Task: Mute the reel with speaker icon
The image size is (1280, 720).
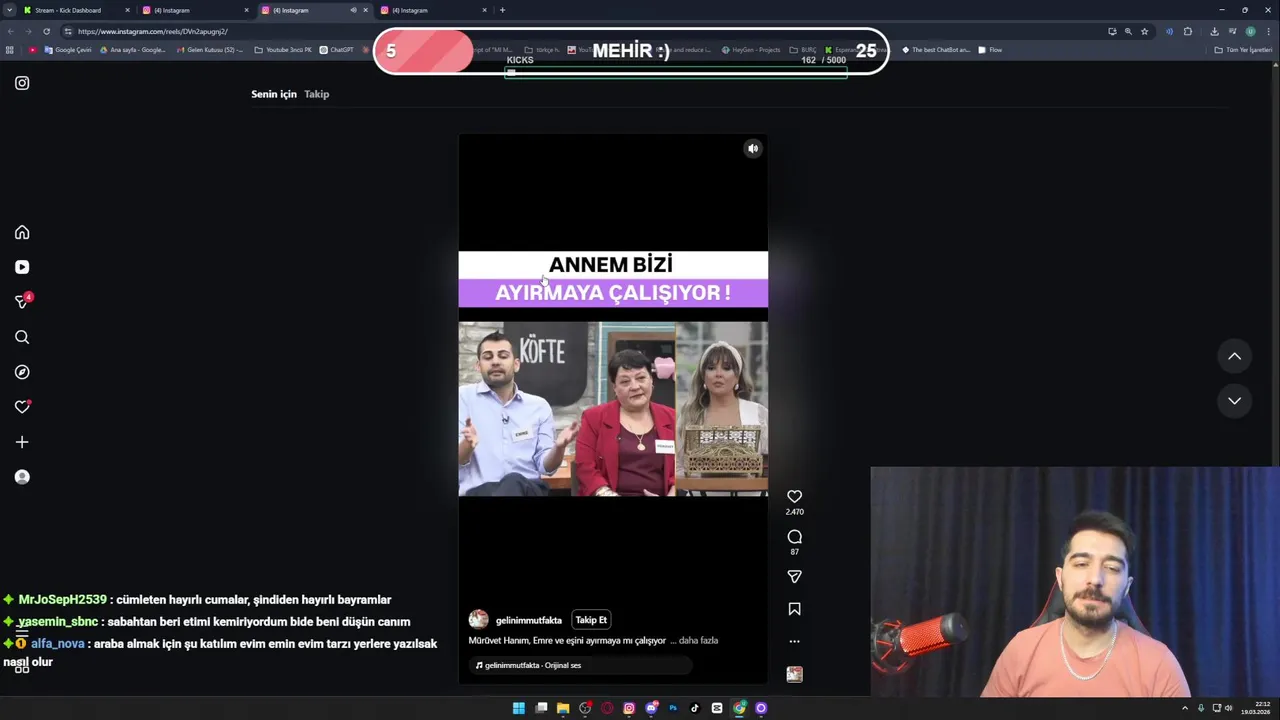Action: pyautogui.click(x=753, y=149)
